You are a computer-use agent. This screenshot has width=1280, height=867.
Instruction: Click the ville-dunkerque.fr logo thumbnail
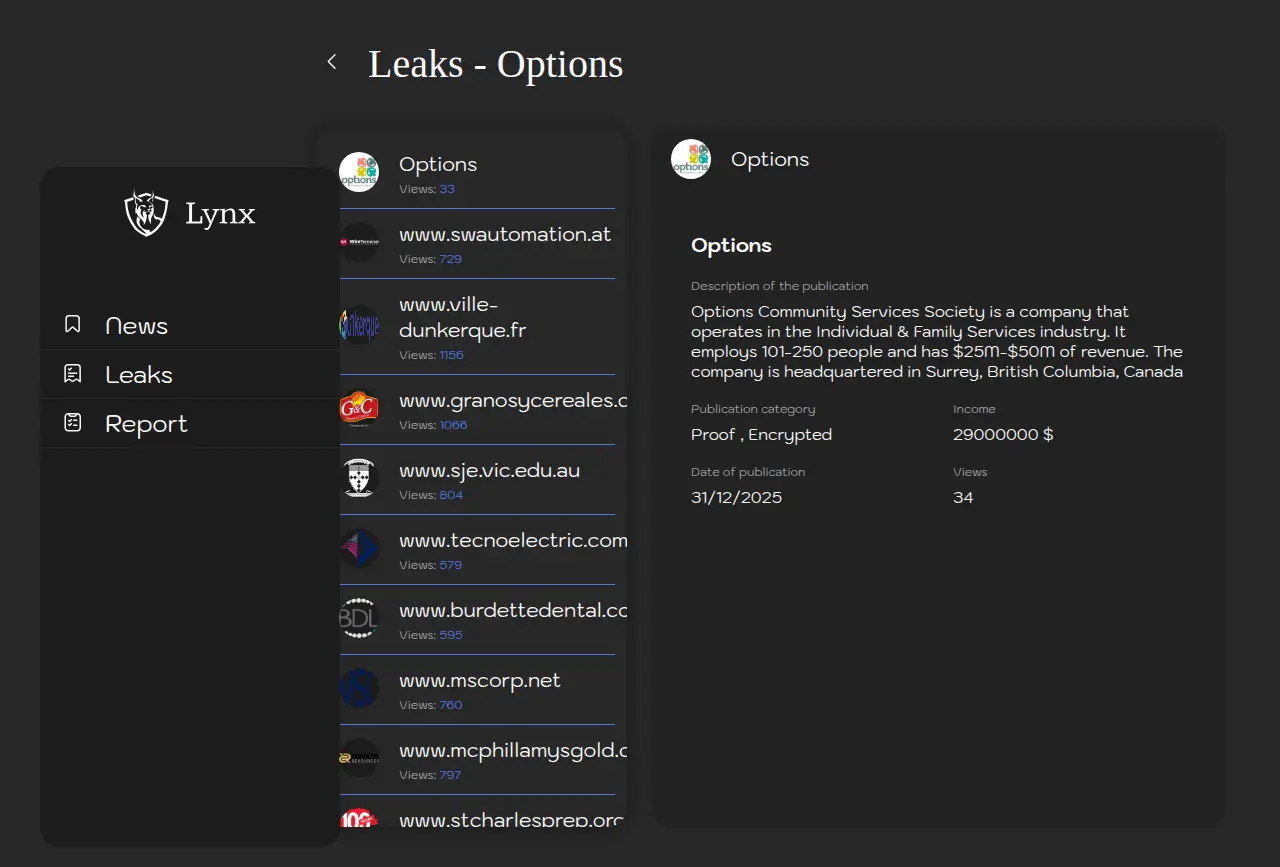[x=359, y=325]
